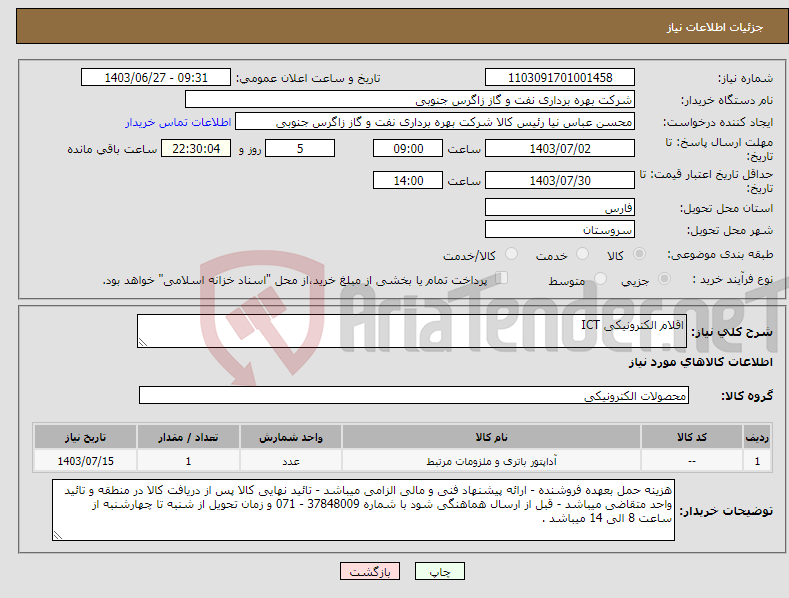The image size is (789, 598).
Task: Click the request creator name field
Action: tap(435, 122)
